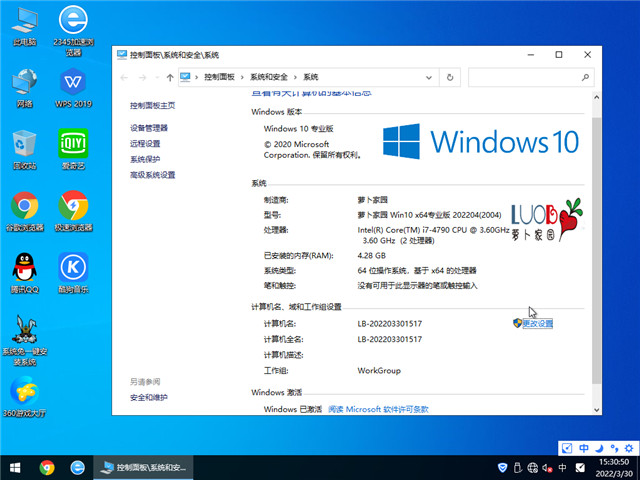
Task: Click the muted volume speaker tray icon
Action: coord(547,468)
